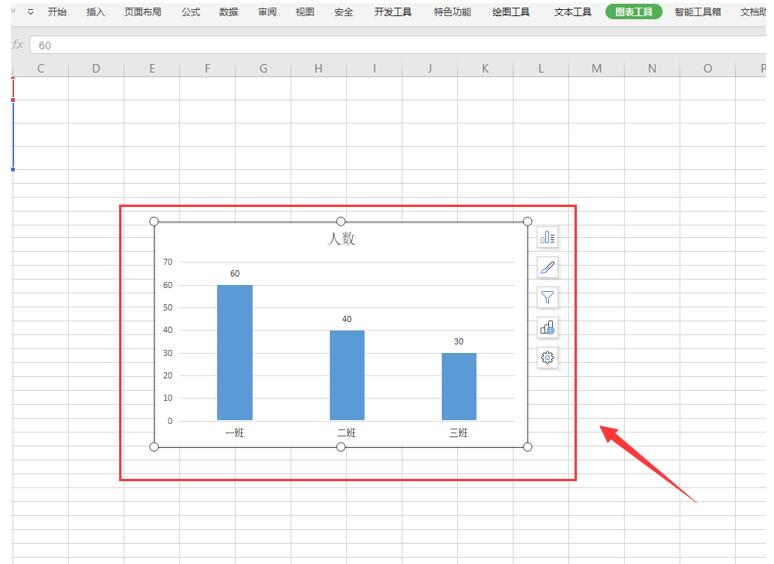Select column M header

(596, 69)
